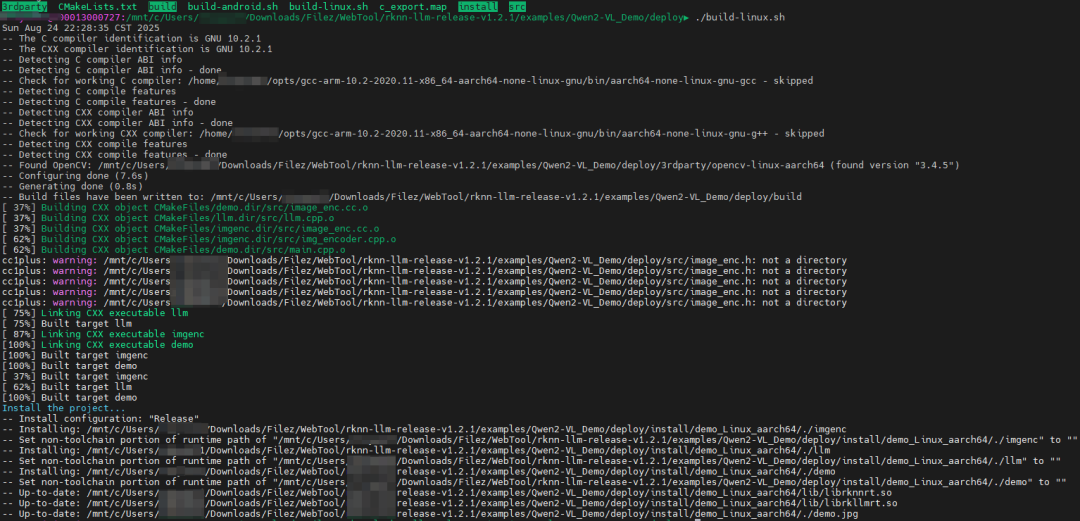Click the Found OpenCV version 3.4.5 line
Screen dimensions: 1080x521
click(480, 165)
